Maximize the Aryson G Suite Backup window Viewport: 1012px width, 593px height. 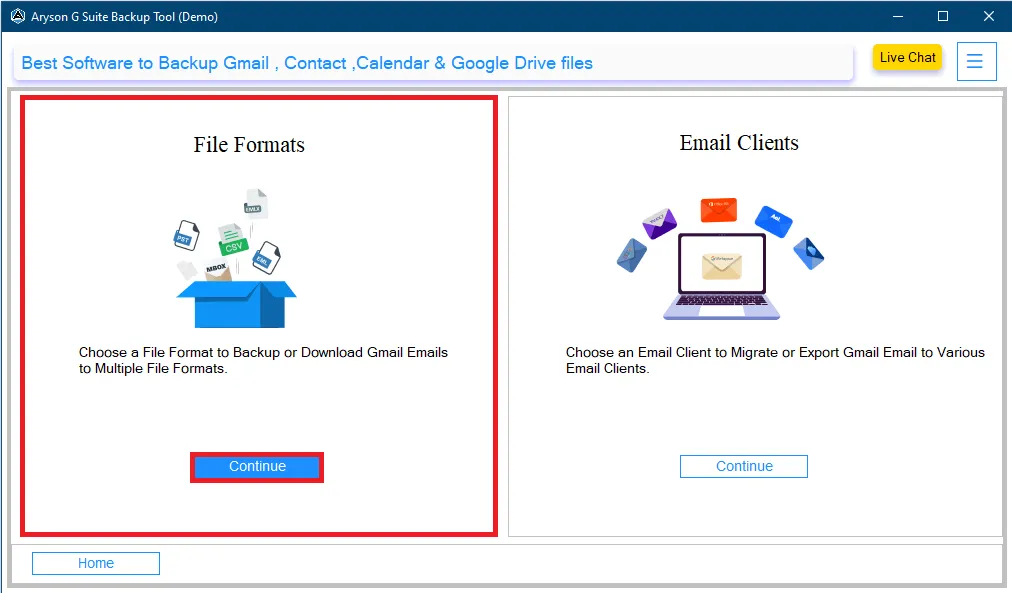click(x=942, y=16)
